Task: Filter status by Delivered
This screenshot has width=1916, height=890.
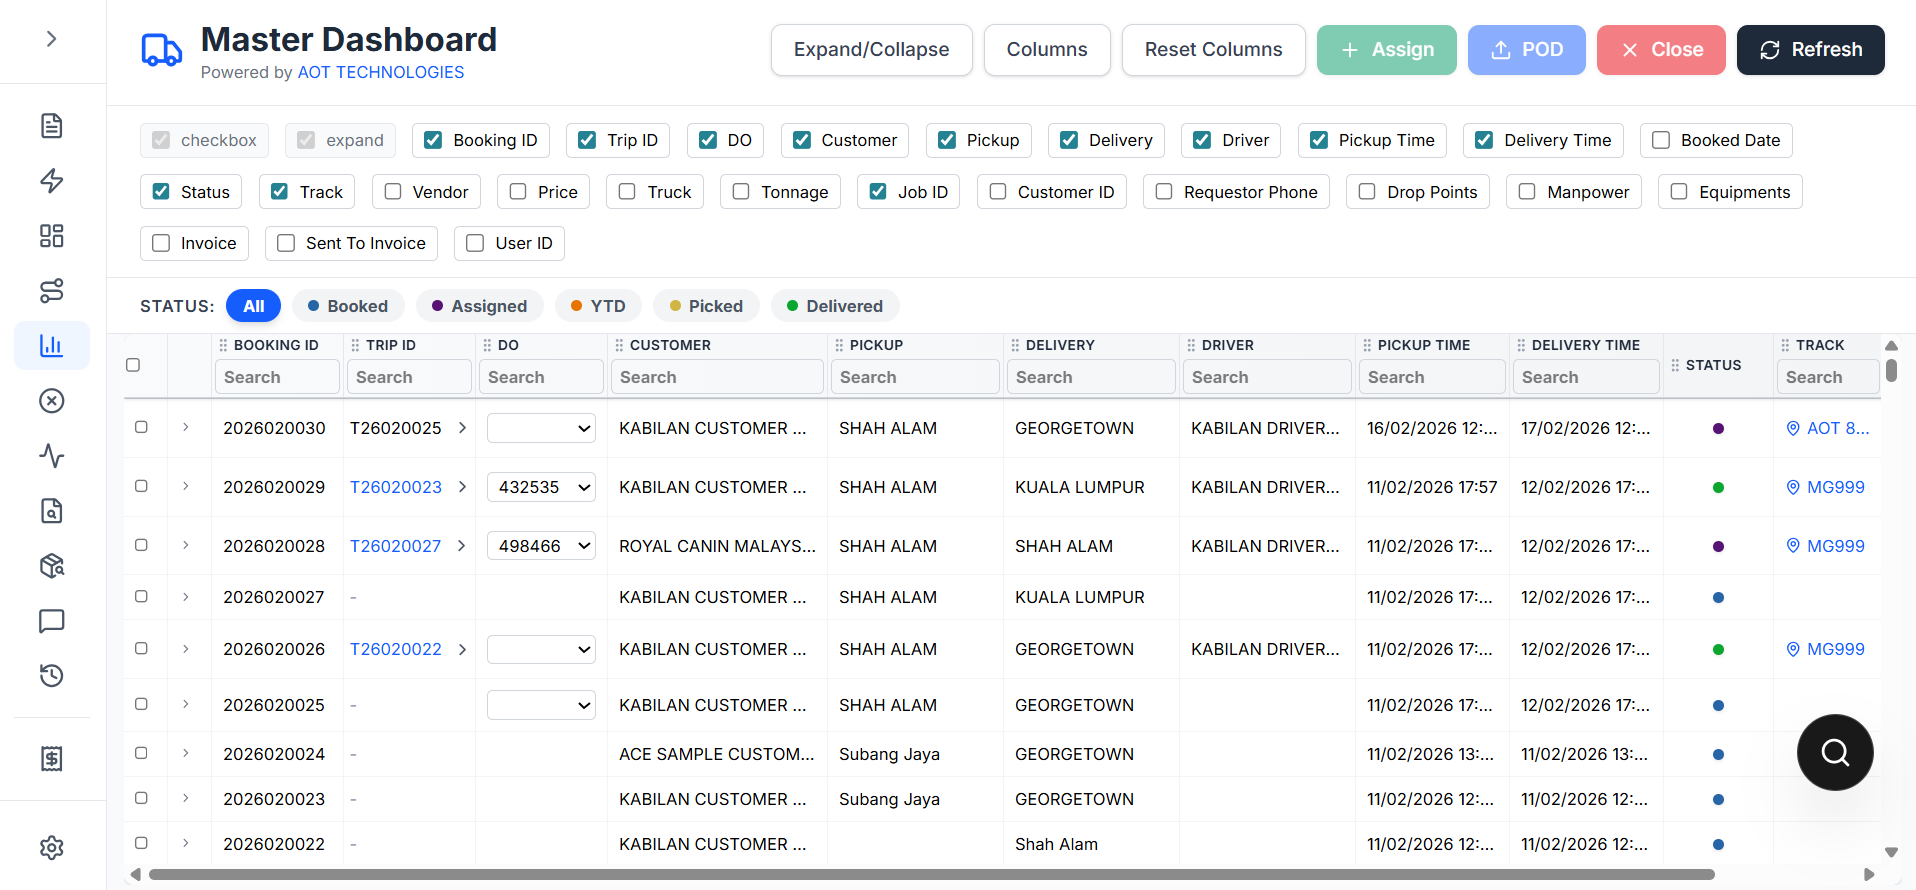Action: point(835,306)
